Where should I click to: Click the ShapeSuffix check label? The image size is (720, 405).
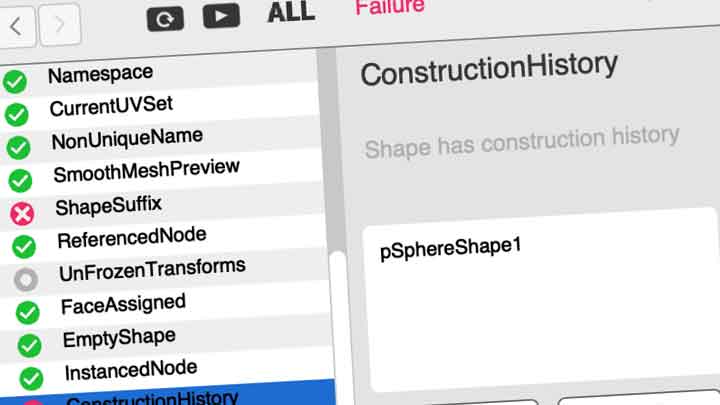coord(108,205)
